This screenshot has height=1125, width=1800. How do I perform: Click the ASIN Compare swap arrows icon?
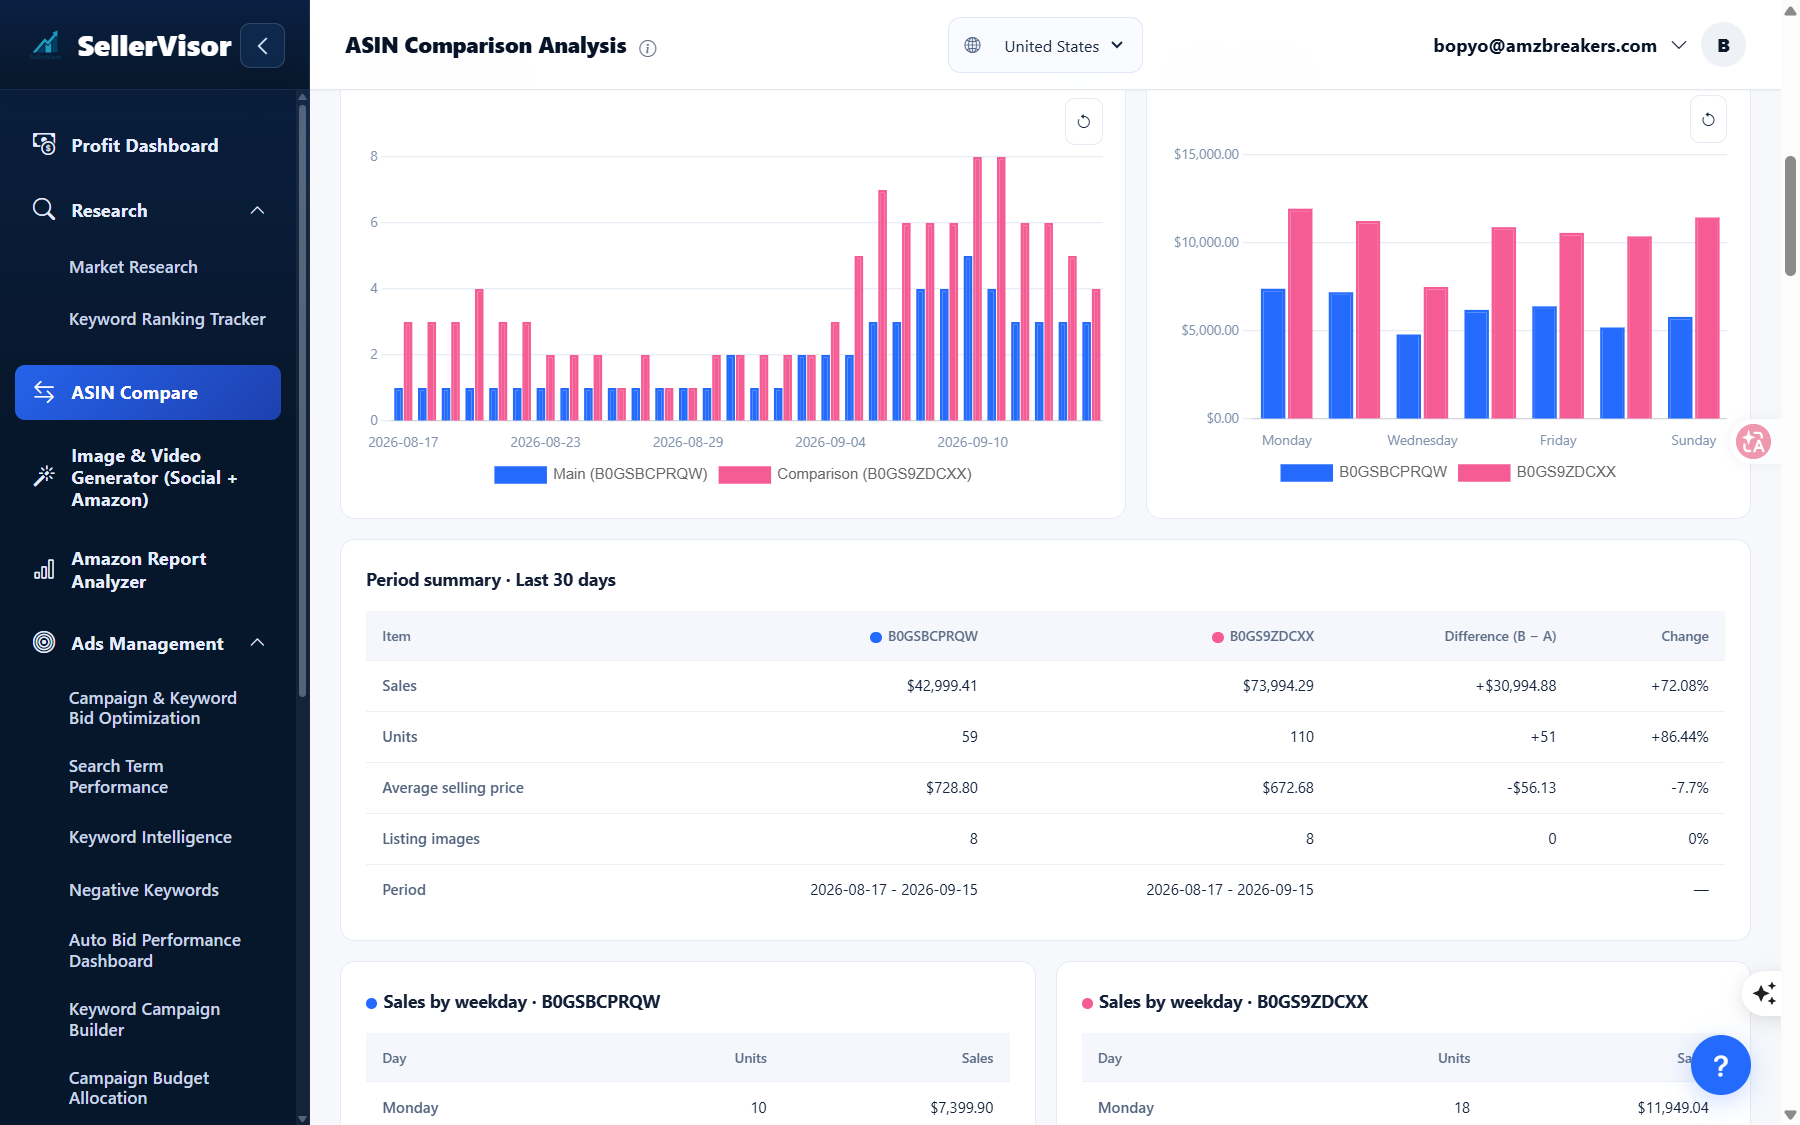click(x=44, y=392)
